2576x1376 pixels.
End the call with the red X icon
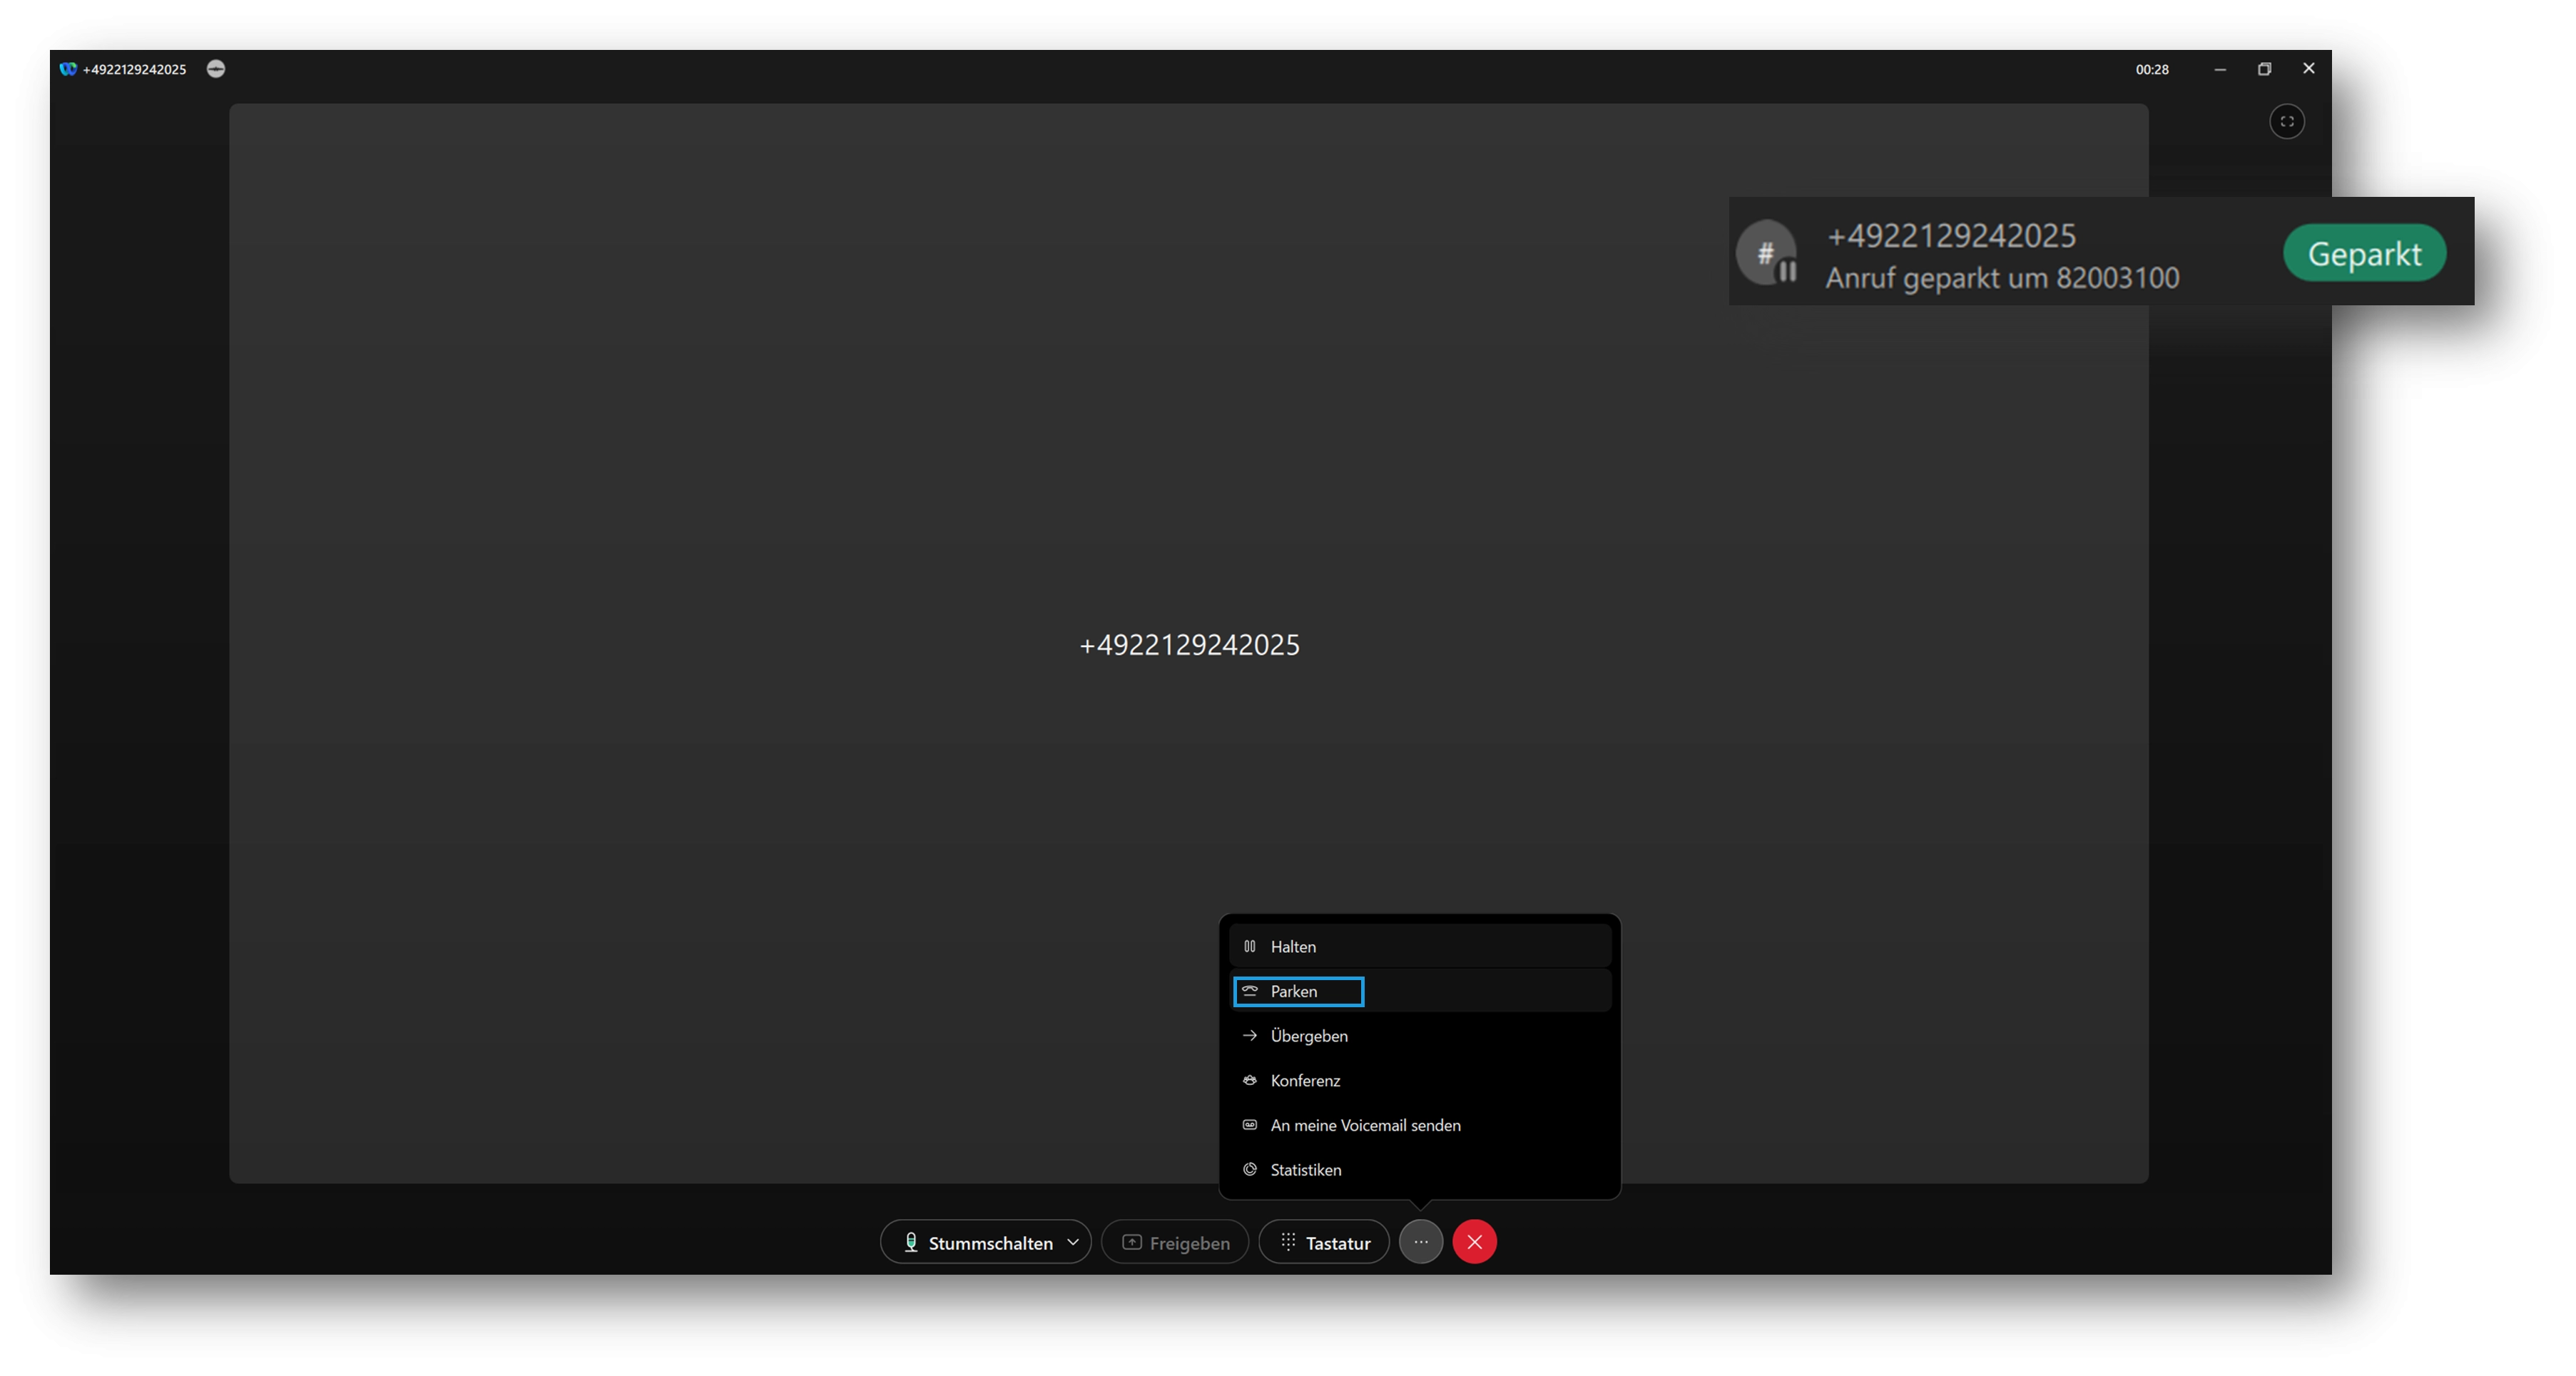[1474, 1242]
